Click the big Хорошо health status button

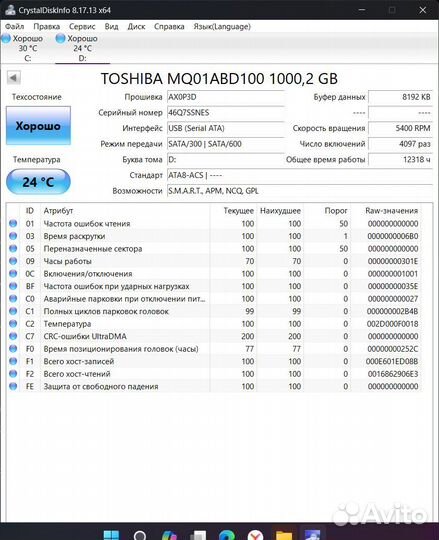(x=38, y=126)
